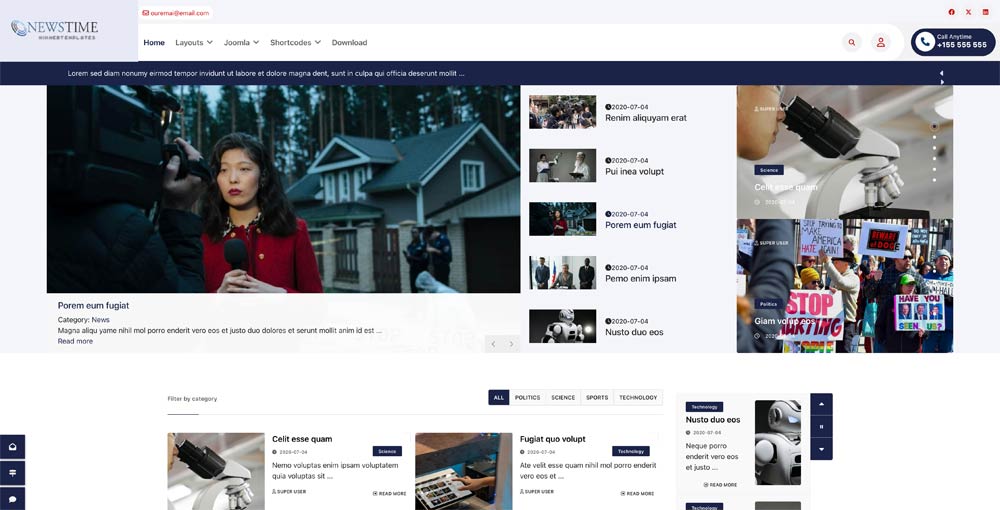Go to the Home menu item
The width and height of the screenshot is (1000, 510).
click(x=154, y=43)
